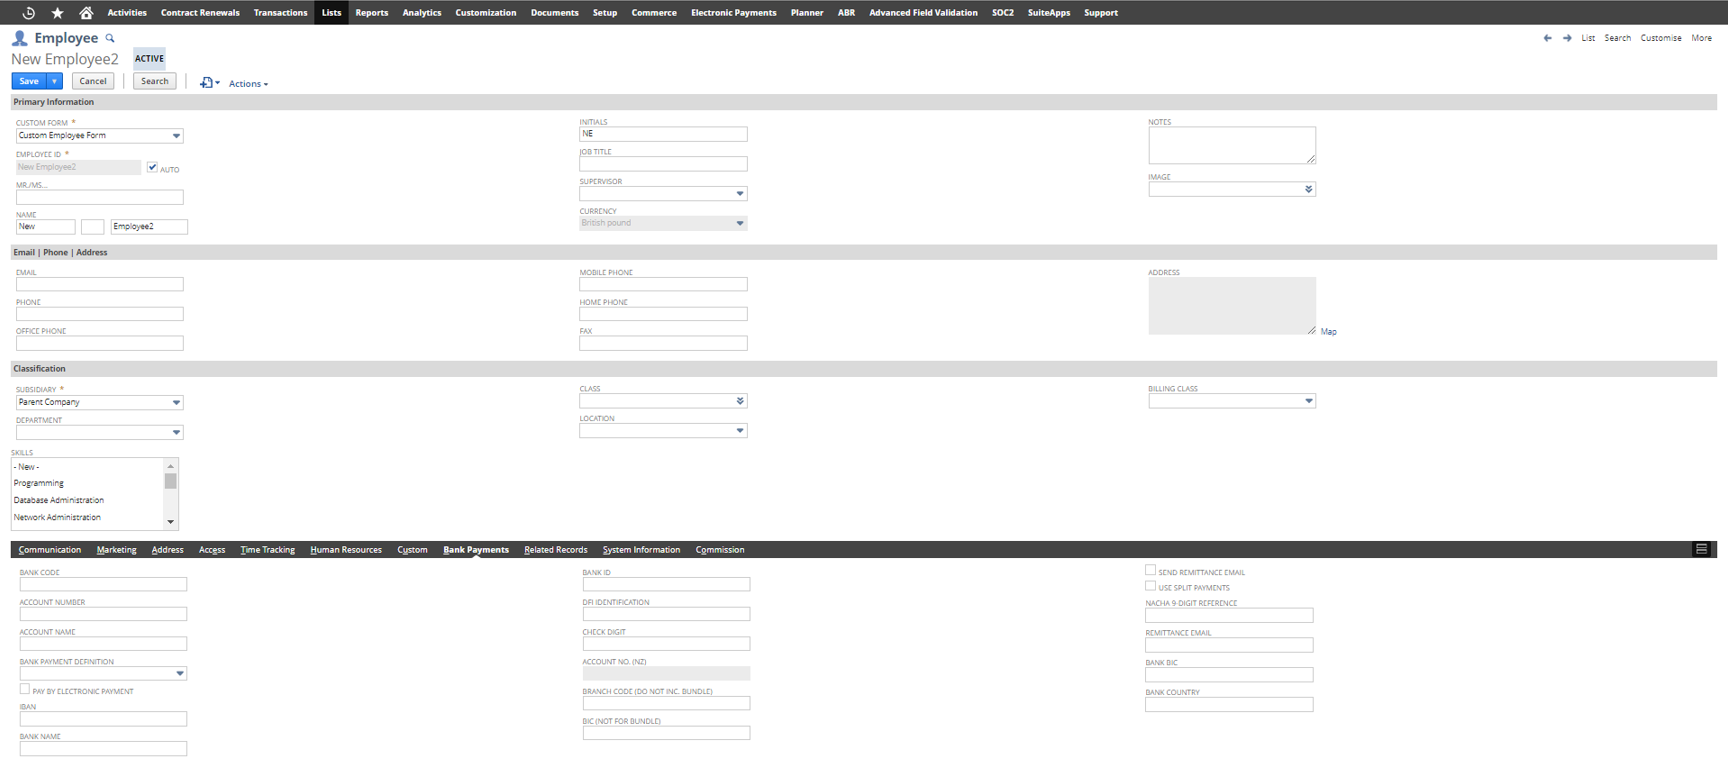Screen dimensions: 1728x761
Task: Uncheck the Auto employee ID checkbox
Action: [x=152, y=167]
